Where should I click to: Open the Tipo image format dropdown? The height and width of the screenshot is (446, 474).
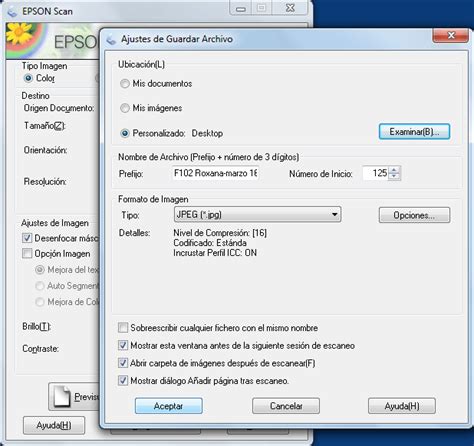tap(257, 214)
